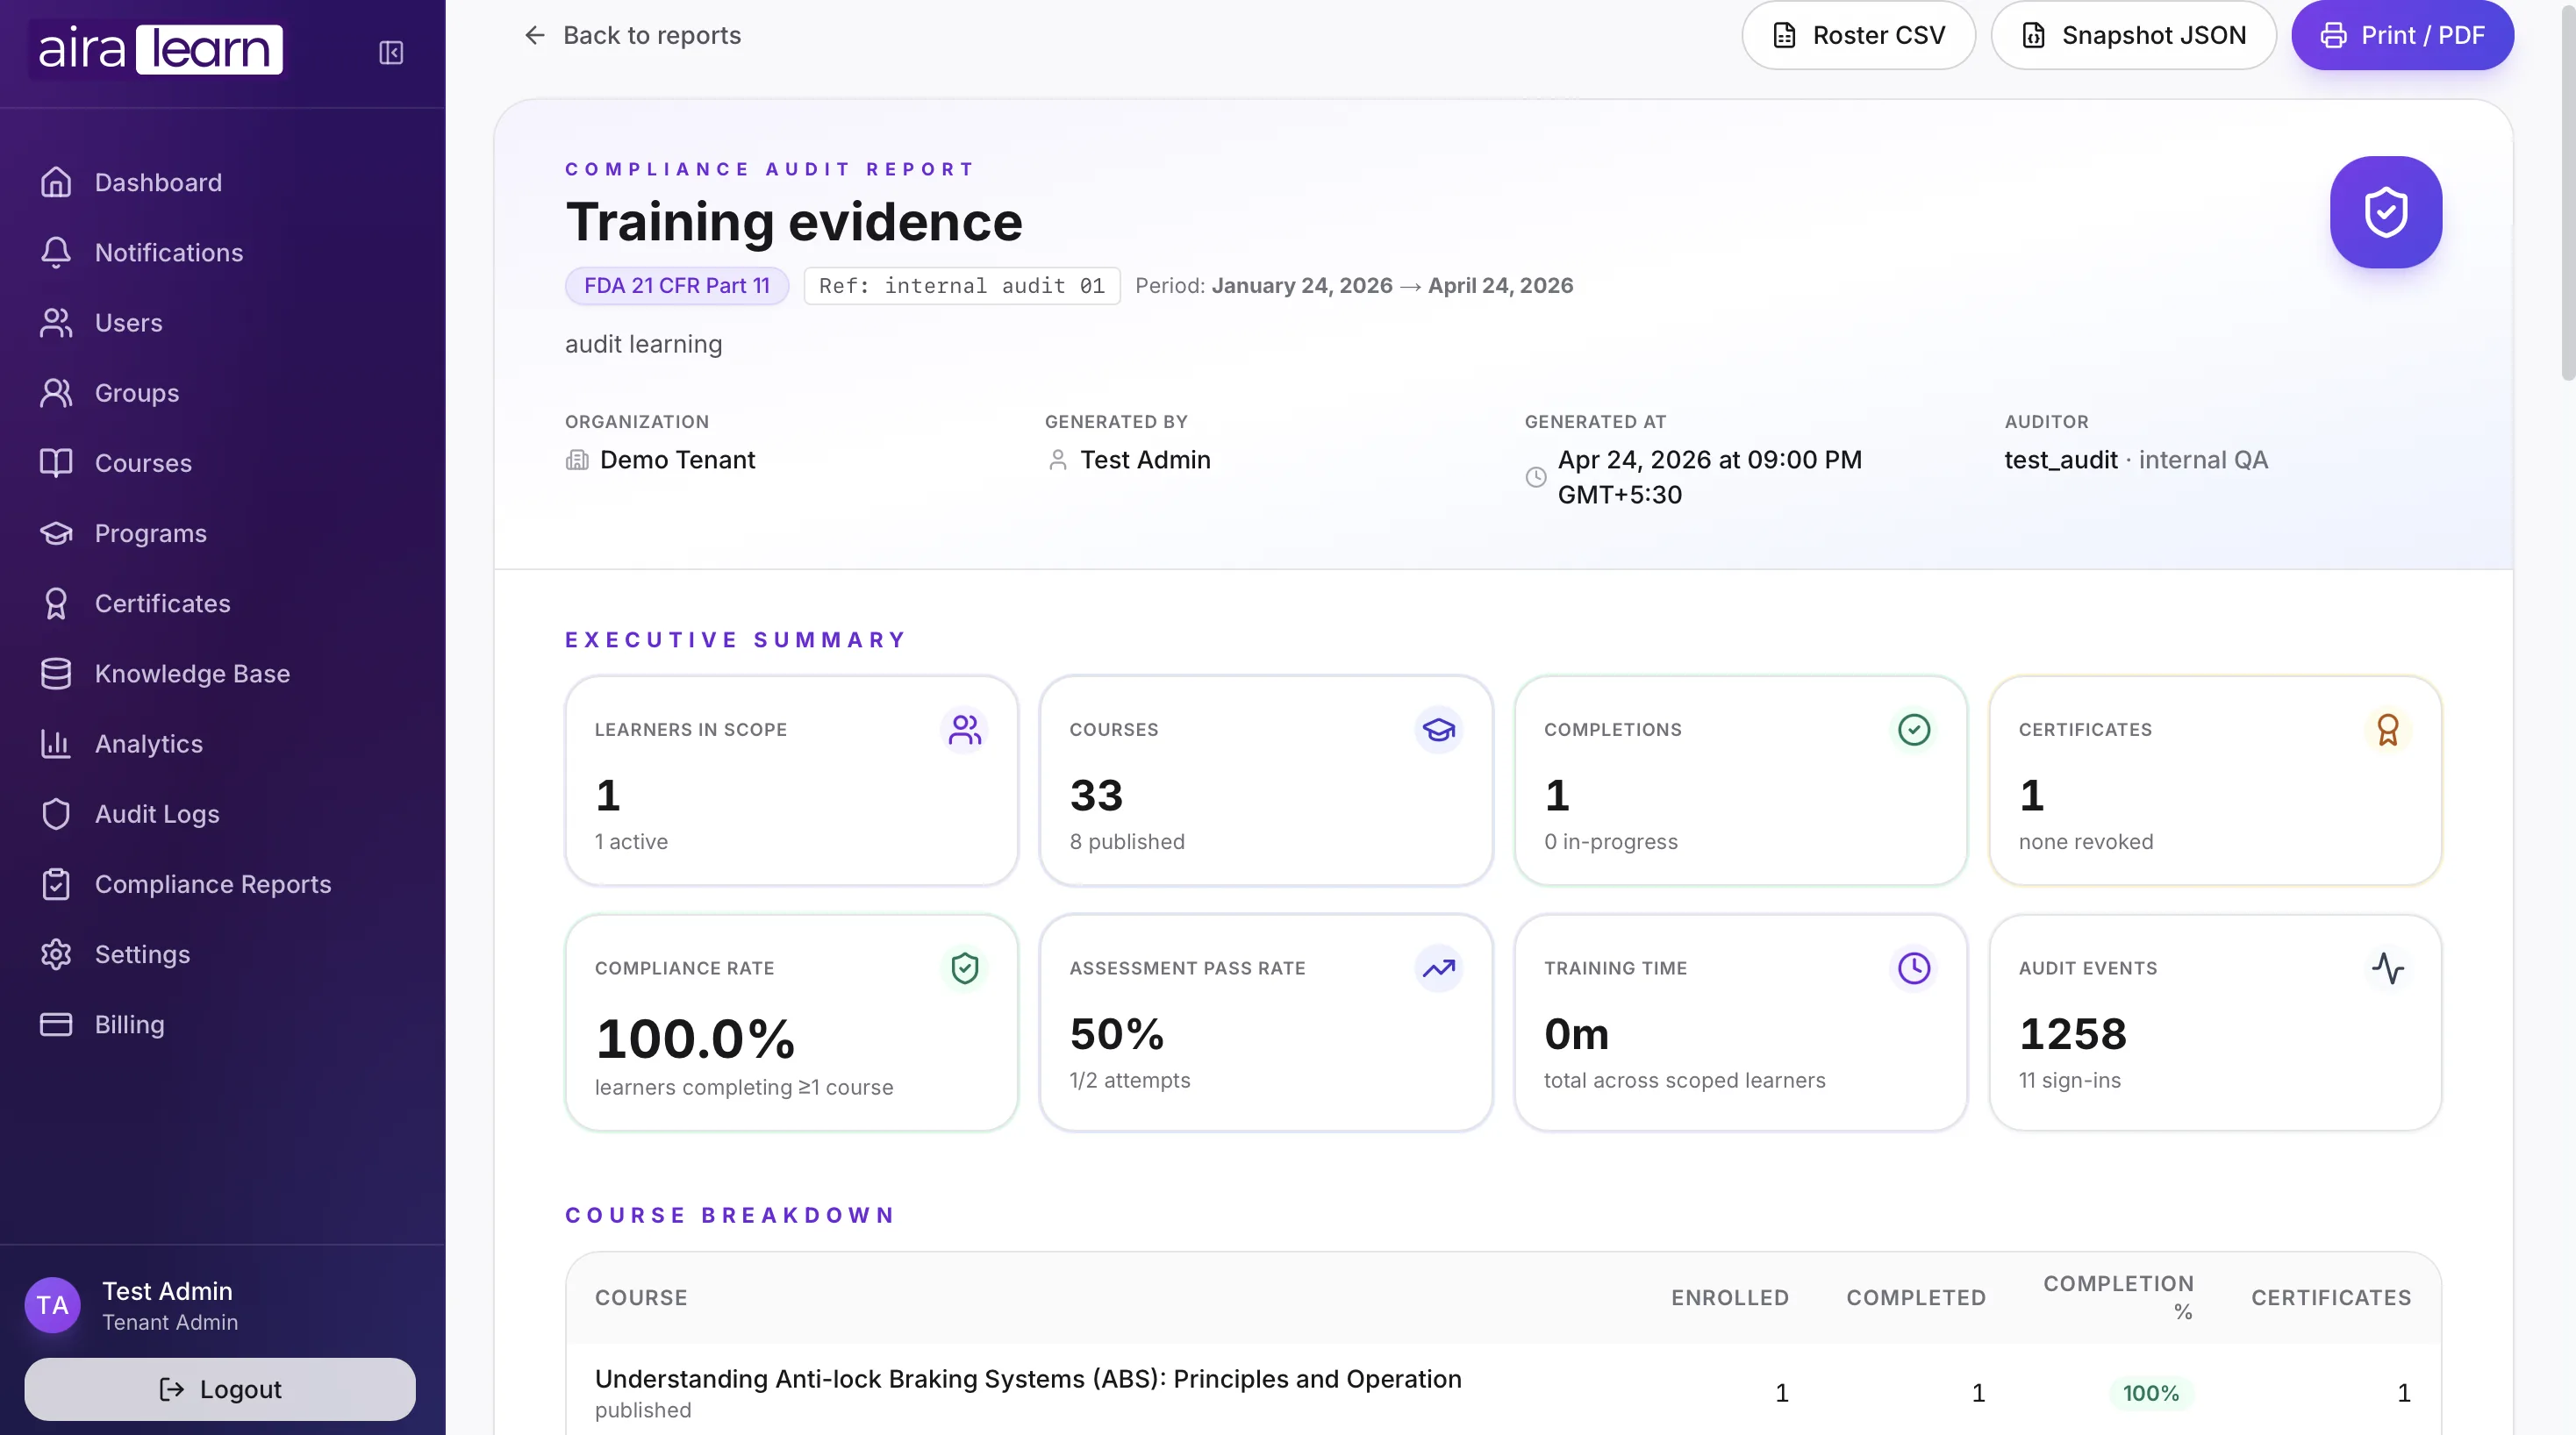Image resolution: width=2576 pixels, height=1435 pixels.
Task: Click the Learners in Scope users icon
Action: (964, 730)
